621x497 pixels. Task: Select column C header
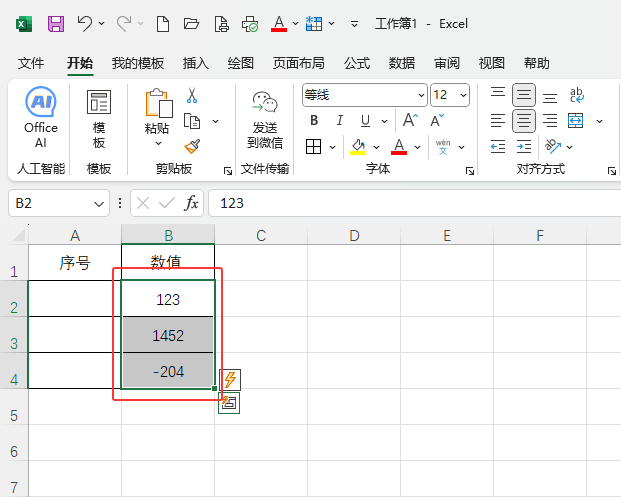[261, 236]
